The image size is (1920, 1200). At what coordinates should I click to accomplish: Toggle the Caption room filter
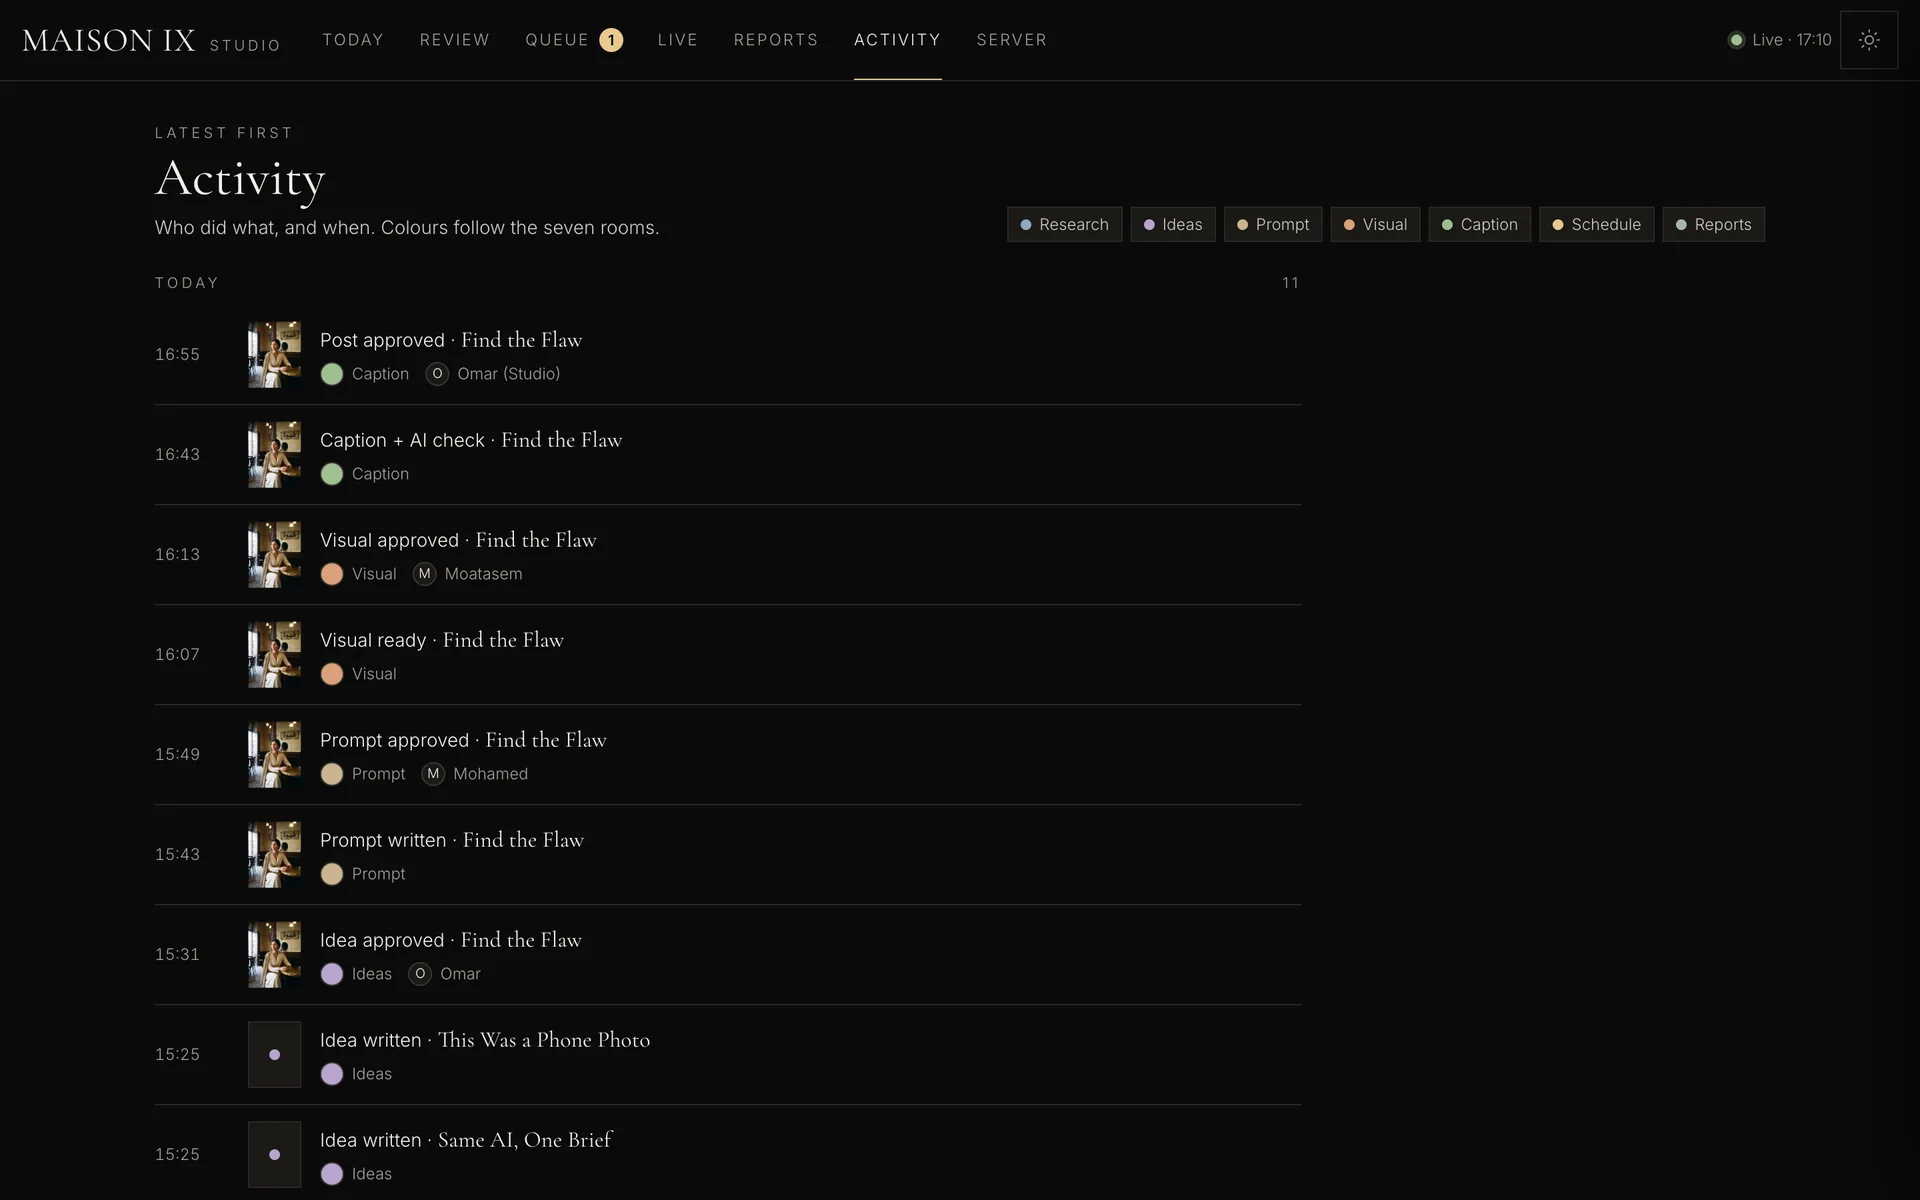(1479, 225)
